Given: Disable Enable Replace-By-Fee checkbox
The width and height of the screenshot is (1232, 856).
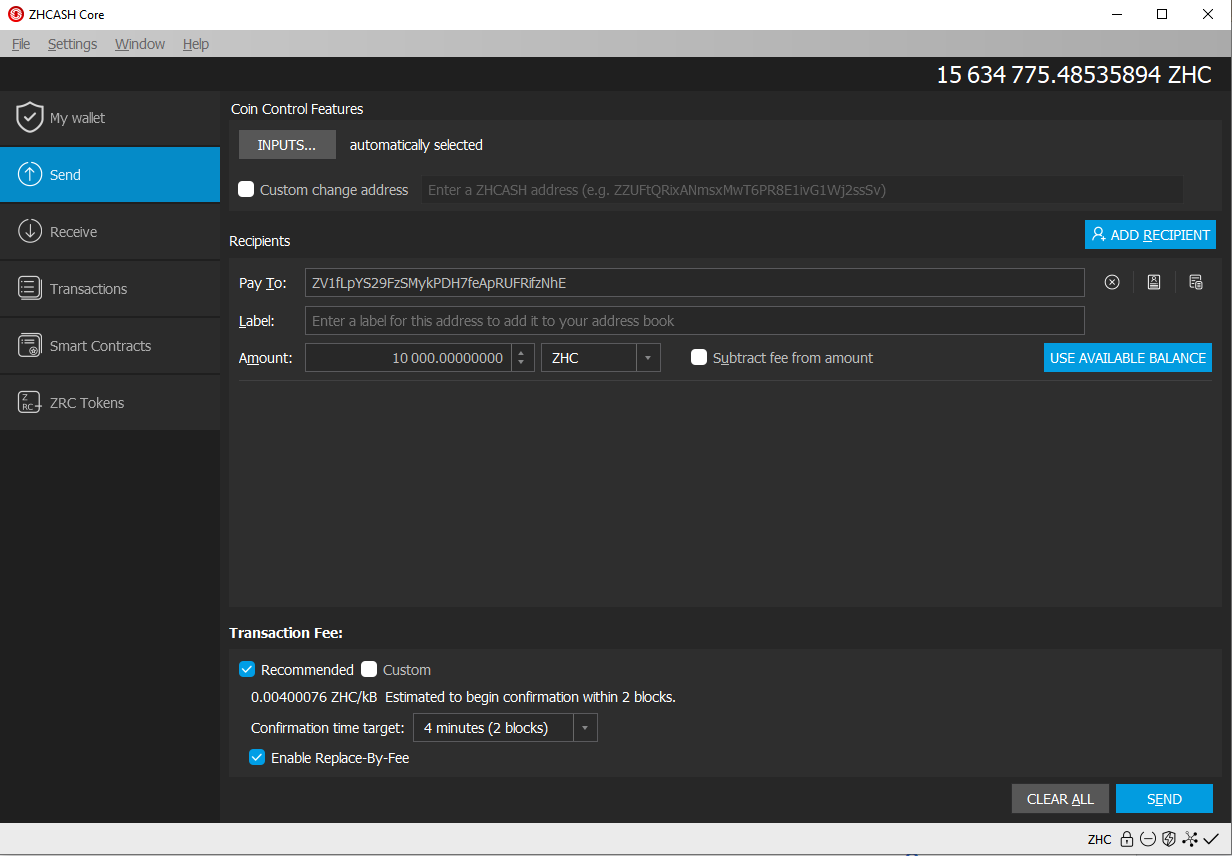Looking at the screenshot, I should (x=257, y=757).
